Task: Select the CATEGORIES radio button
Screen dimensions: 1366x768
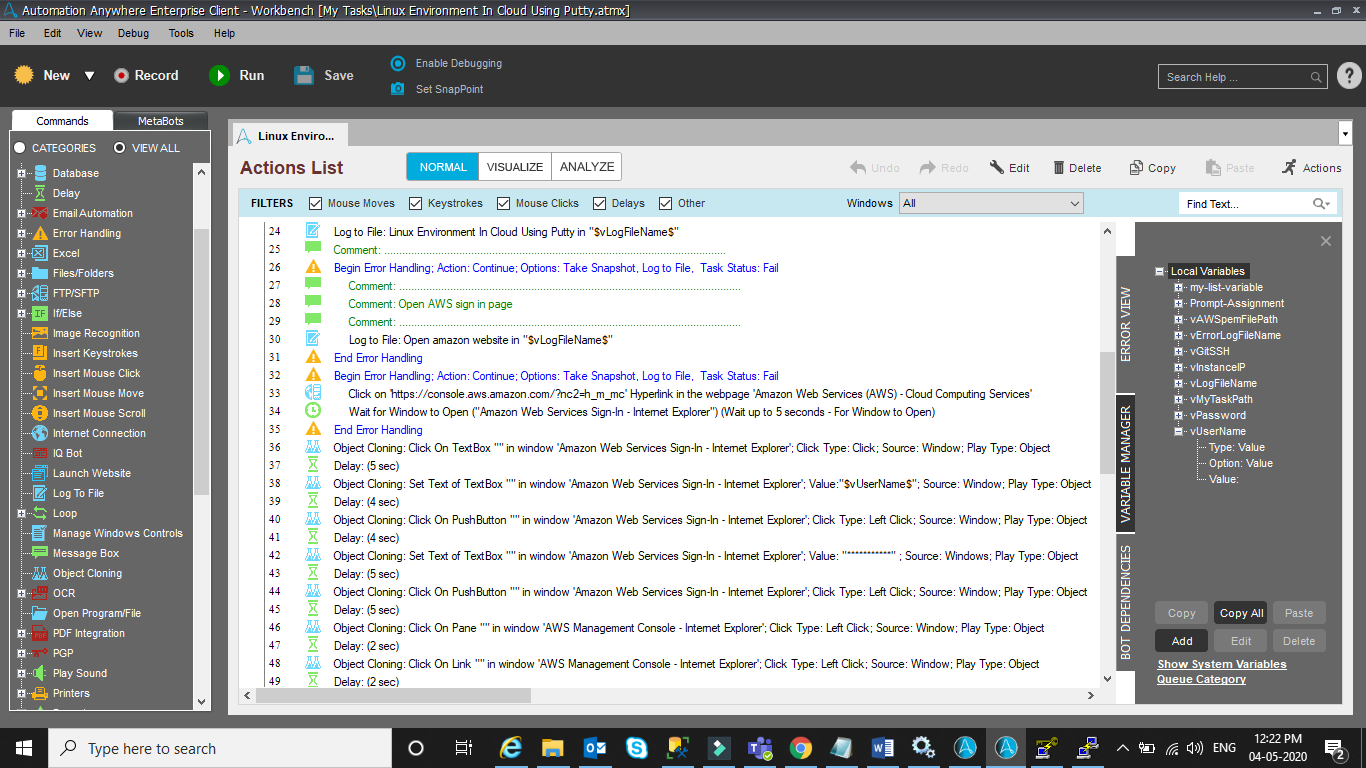Action: 19,148
